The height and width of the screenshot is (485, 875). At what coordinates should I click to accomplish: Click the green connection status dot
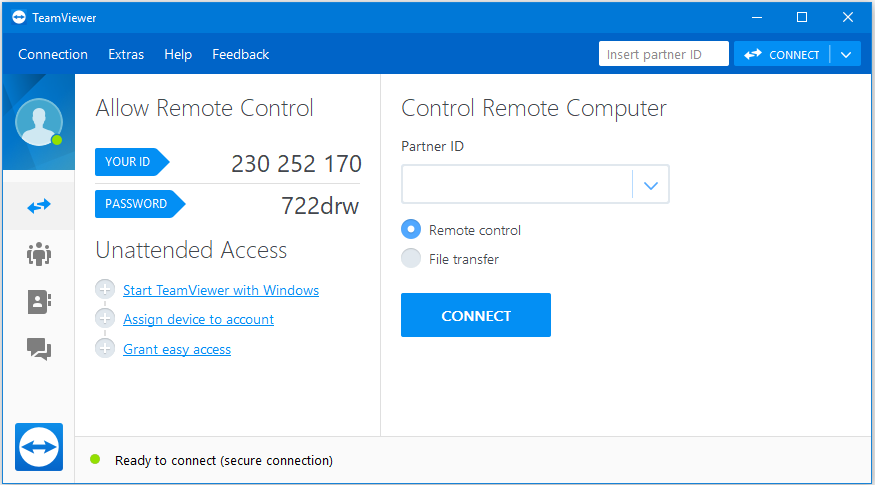pyautogui.click(x=95, y=459)
